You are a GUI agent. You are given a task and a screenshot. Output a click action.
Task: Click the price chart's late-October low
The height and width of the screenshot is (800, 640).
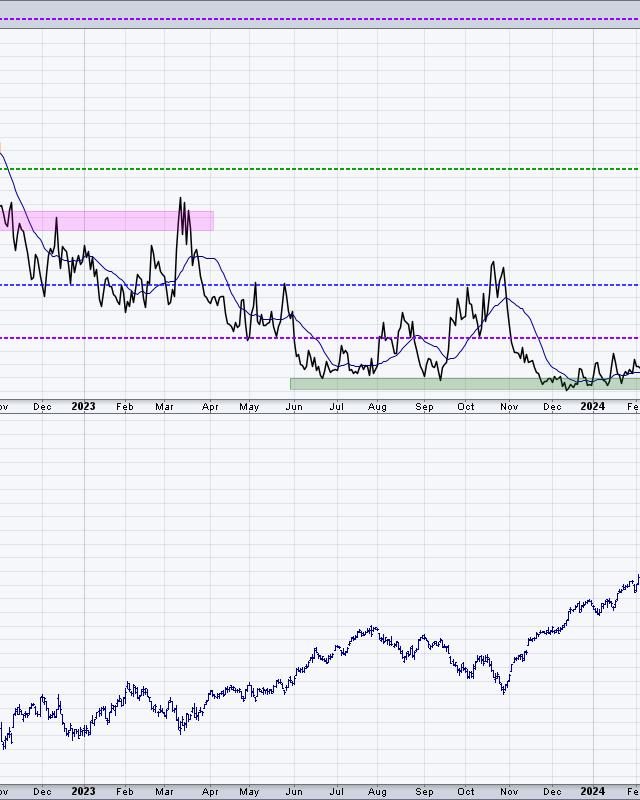tap(503, 691)
